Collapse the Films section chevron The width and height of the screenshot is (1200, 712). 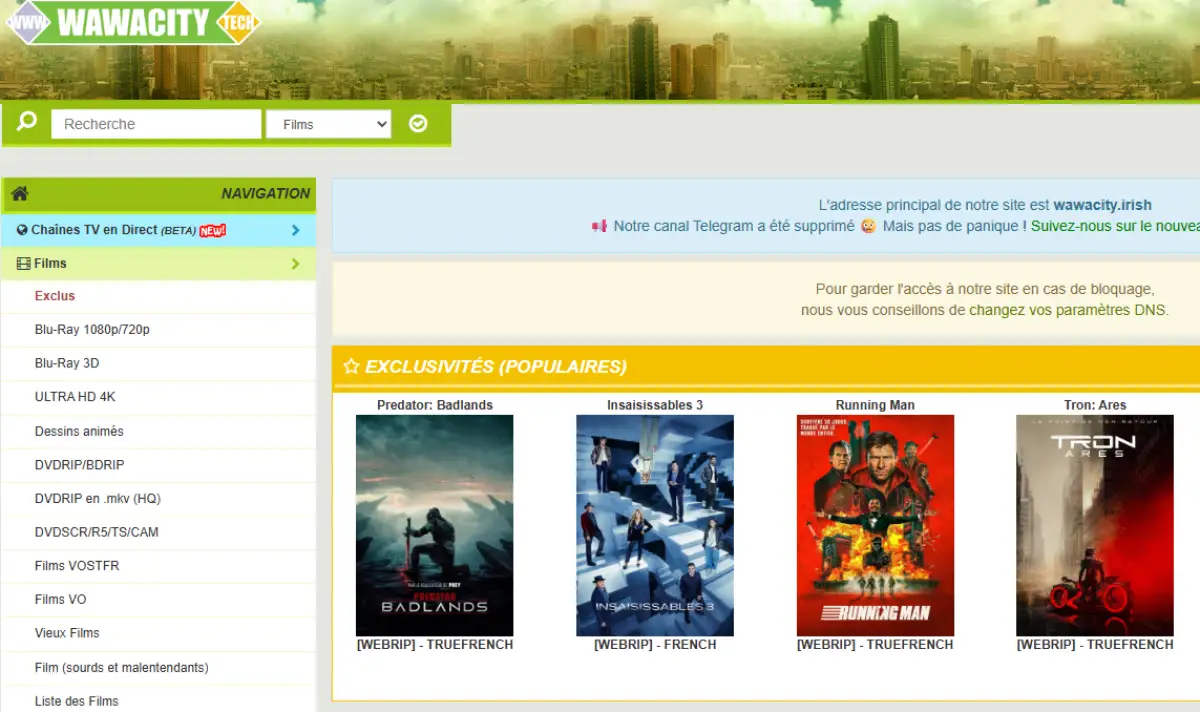click(295, 264)
